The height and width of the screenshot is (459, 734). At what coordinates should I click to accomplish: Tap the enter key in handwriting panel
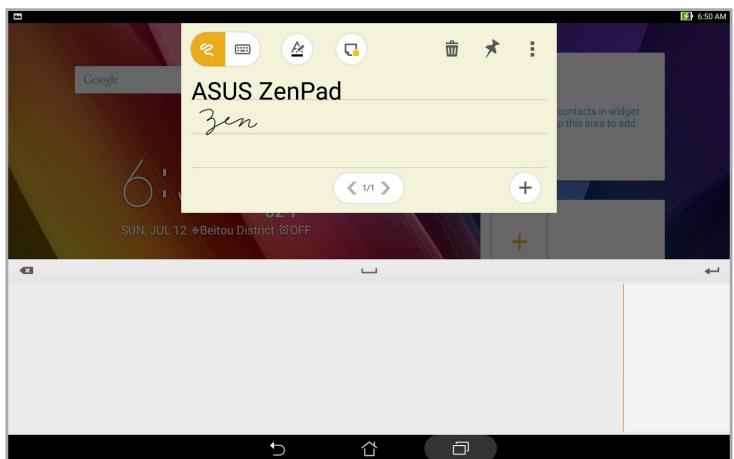tap(712, 270)
